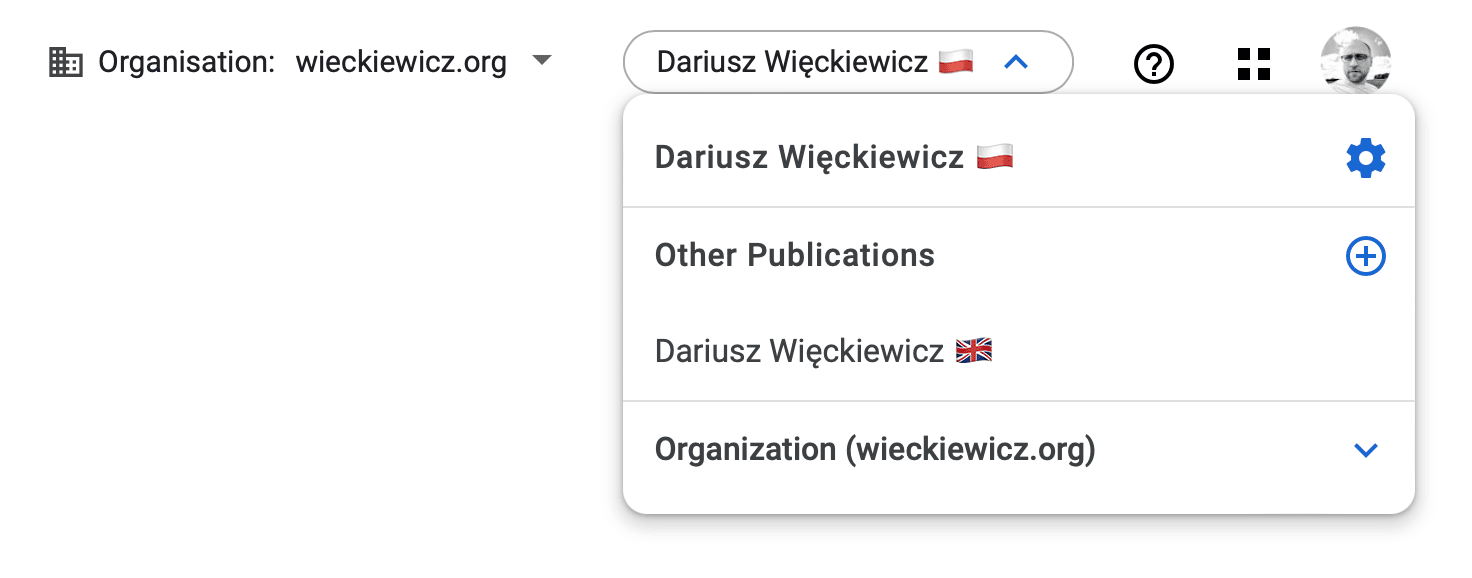The width and height of the screenshot is (1472, 578).
Task: Open the Google apps grid icon
Action: (1254, 64)
